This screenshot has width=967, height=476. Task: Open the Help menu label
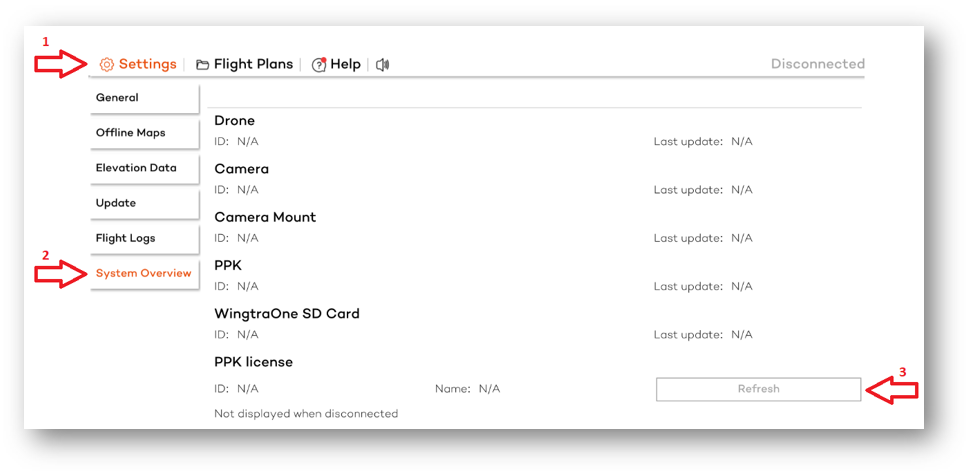345,64
